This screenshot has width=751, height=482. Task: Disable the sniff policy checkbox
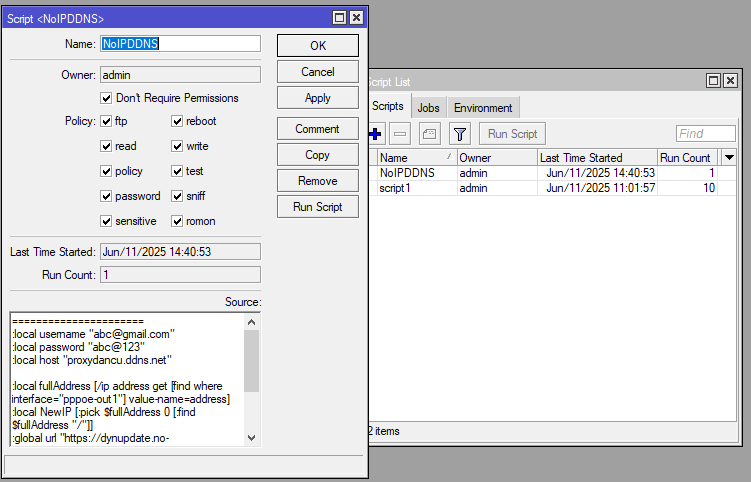[177, 196]
